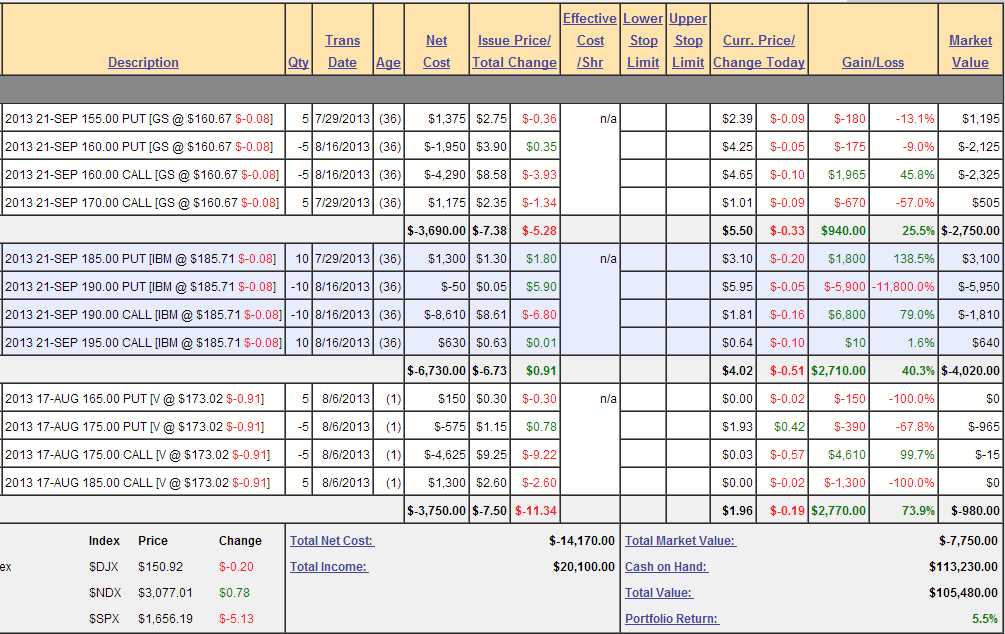1005x634 pixels.
Task: Click the Market Value column header
Action: coord(970,51)
